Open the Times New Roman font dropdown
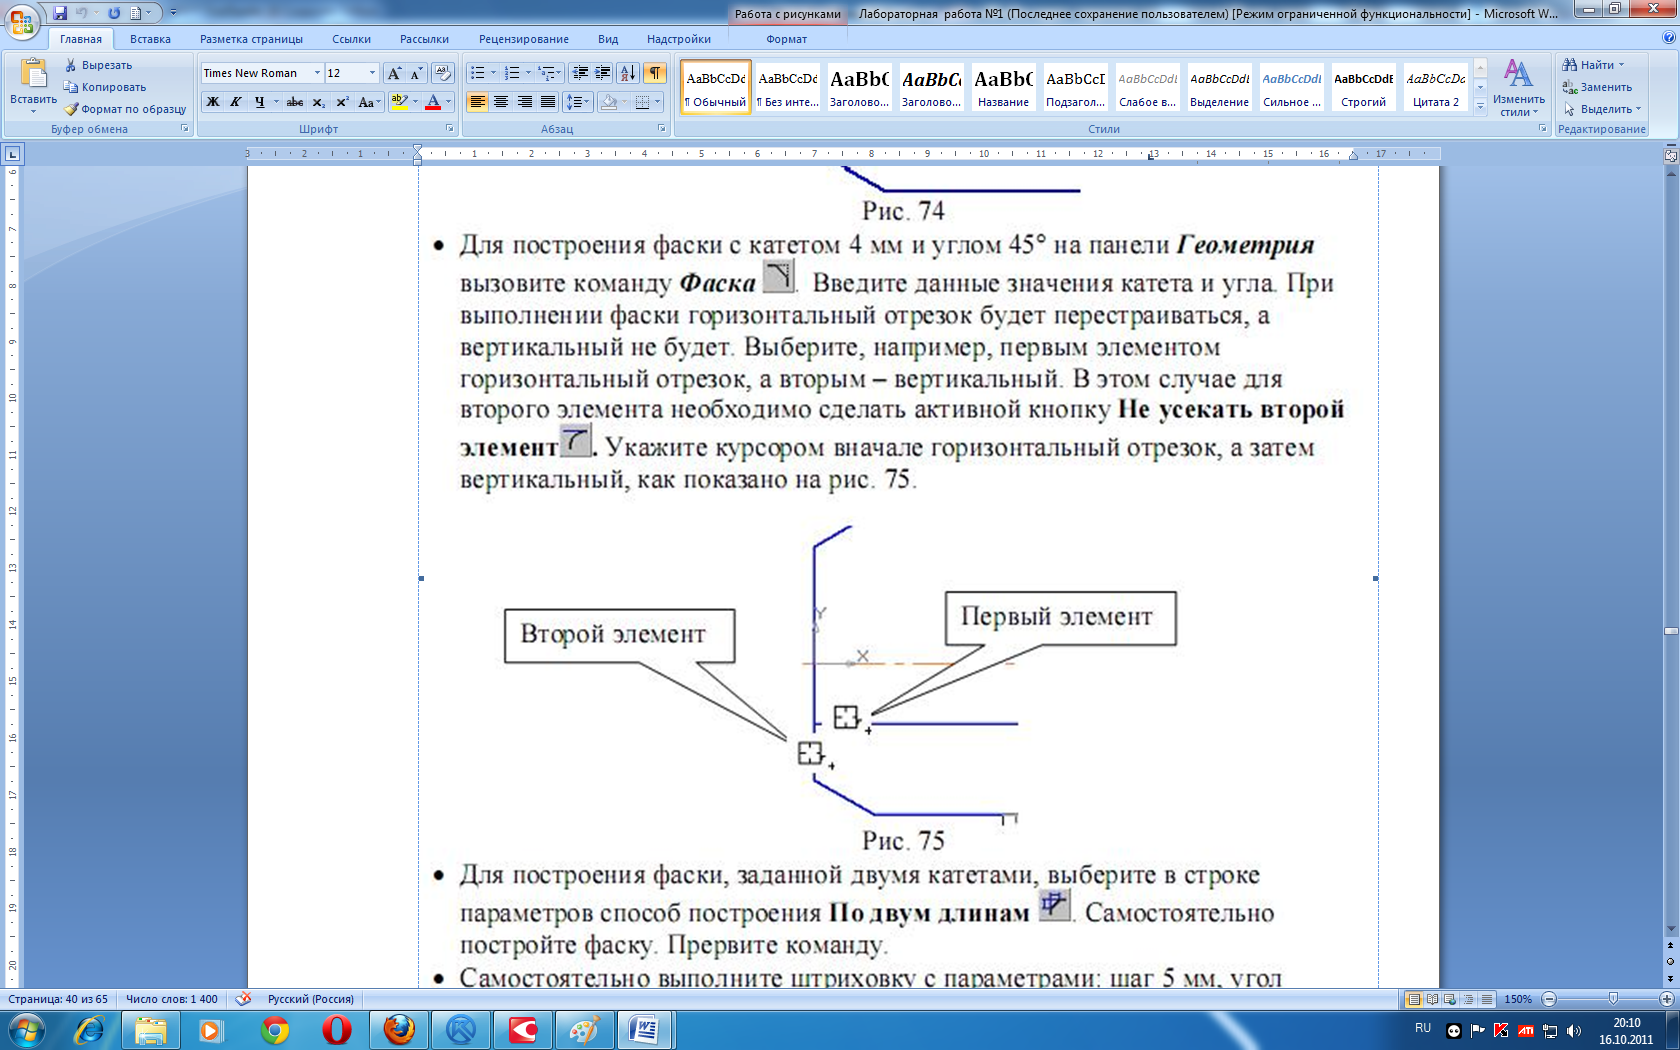Viewport: 1680px width, 1050px height. click(317, 73)
